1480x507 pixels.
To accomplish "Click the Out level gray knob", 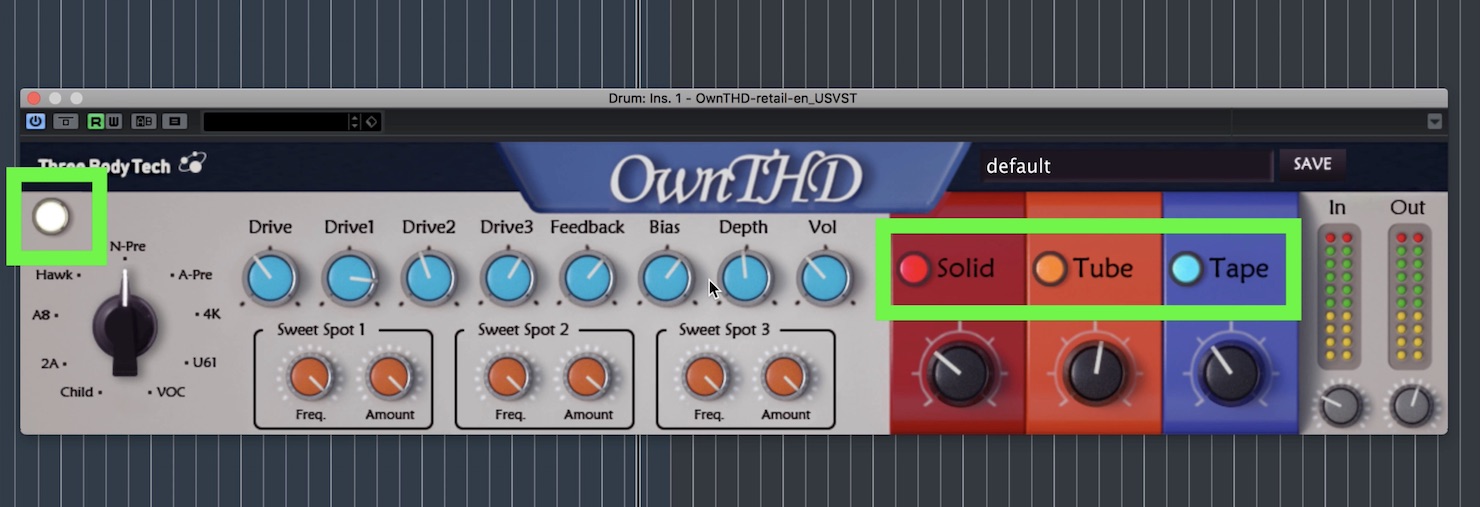I will pyautogui.click(x=1411, y=406).
